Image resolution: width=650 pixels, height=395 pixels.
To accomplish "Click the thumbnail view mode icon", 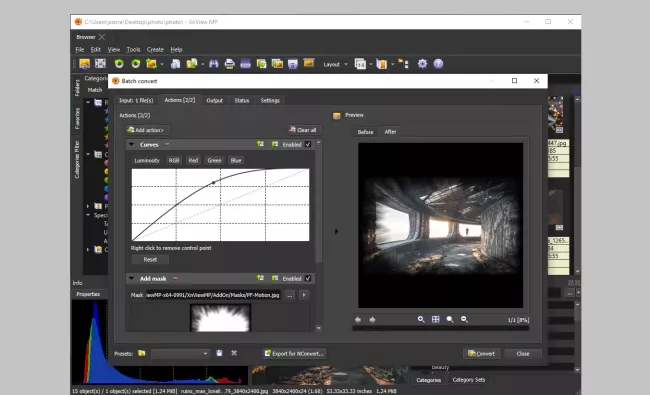I will click(360, 64).
